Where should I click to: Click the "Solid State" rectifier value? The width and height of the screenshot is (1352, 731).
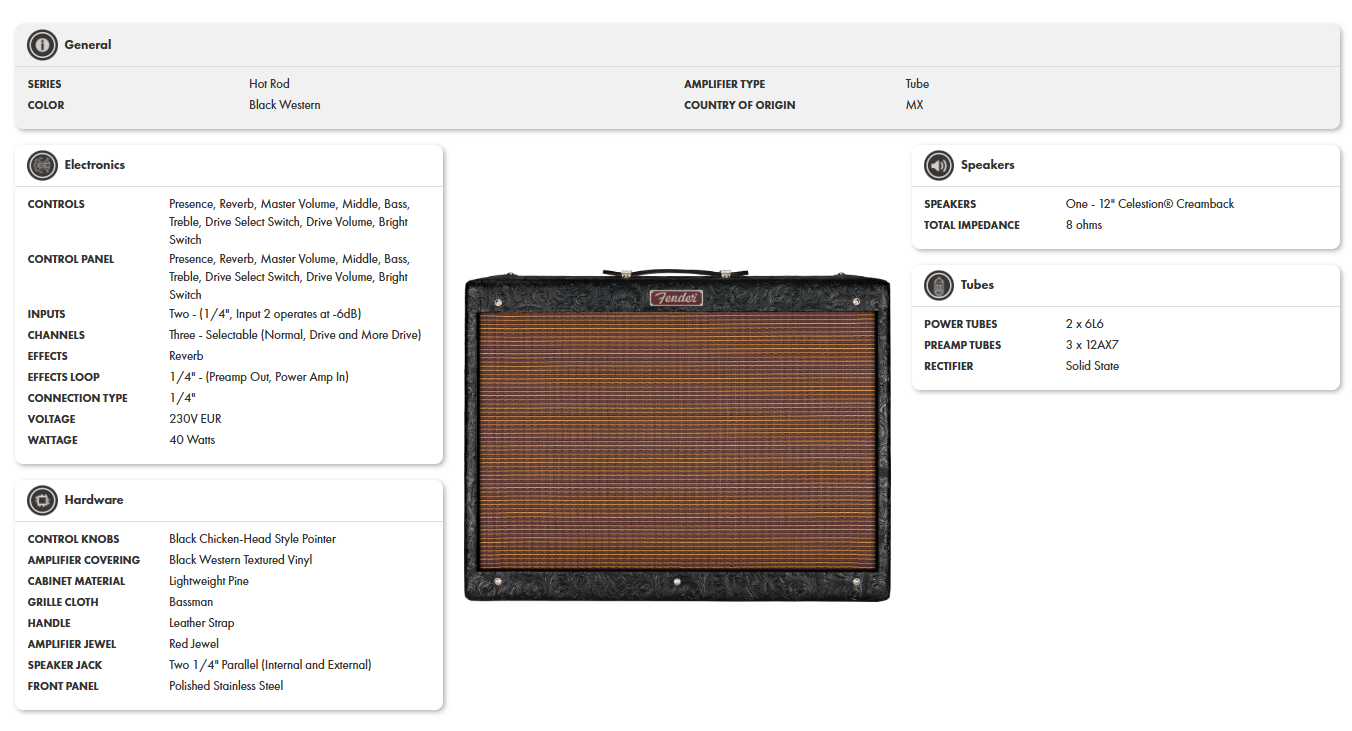pos(1092,366)
